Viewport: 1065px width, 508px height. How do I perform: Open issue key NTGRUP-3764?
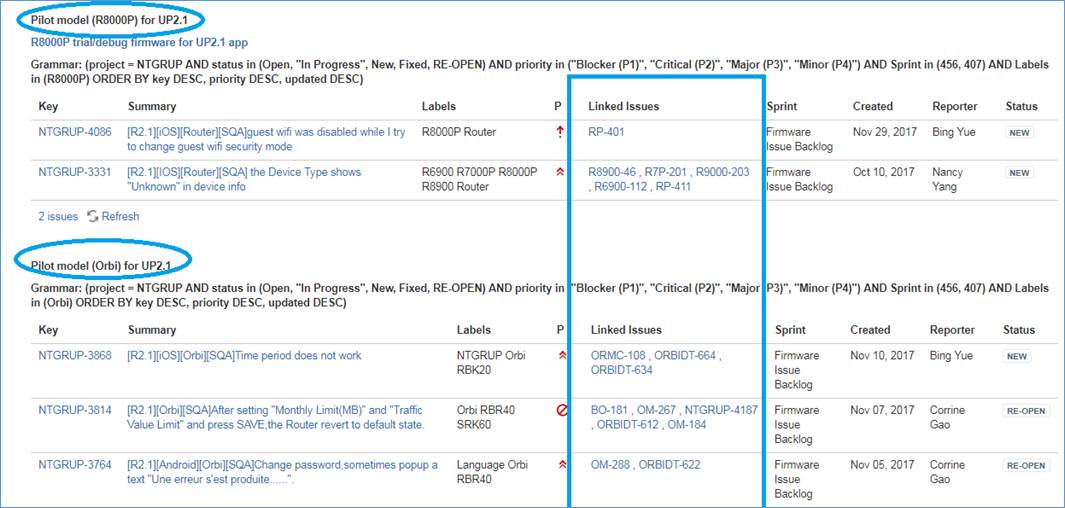75,465
